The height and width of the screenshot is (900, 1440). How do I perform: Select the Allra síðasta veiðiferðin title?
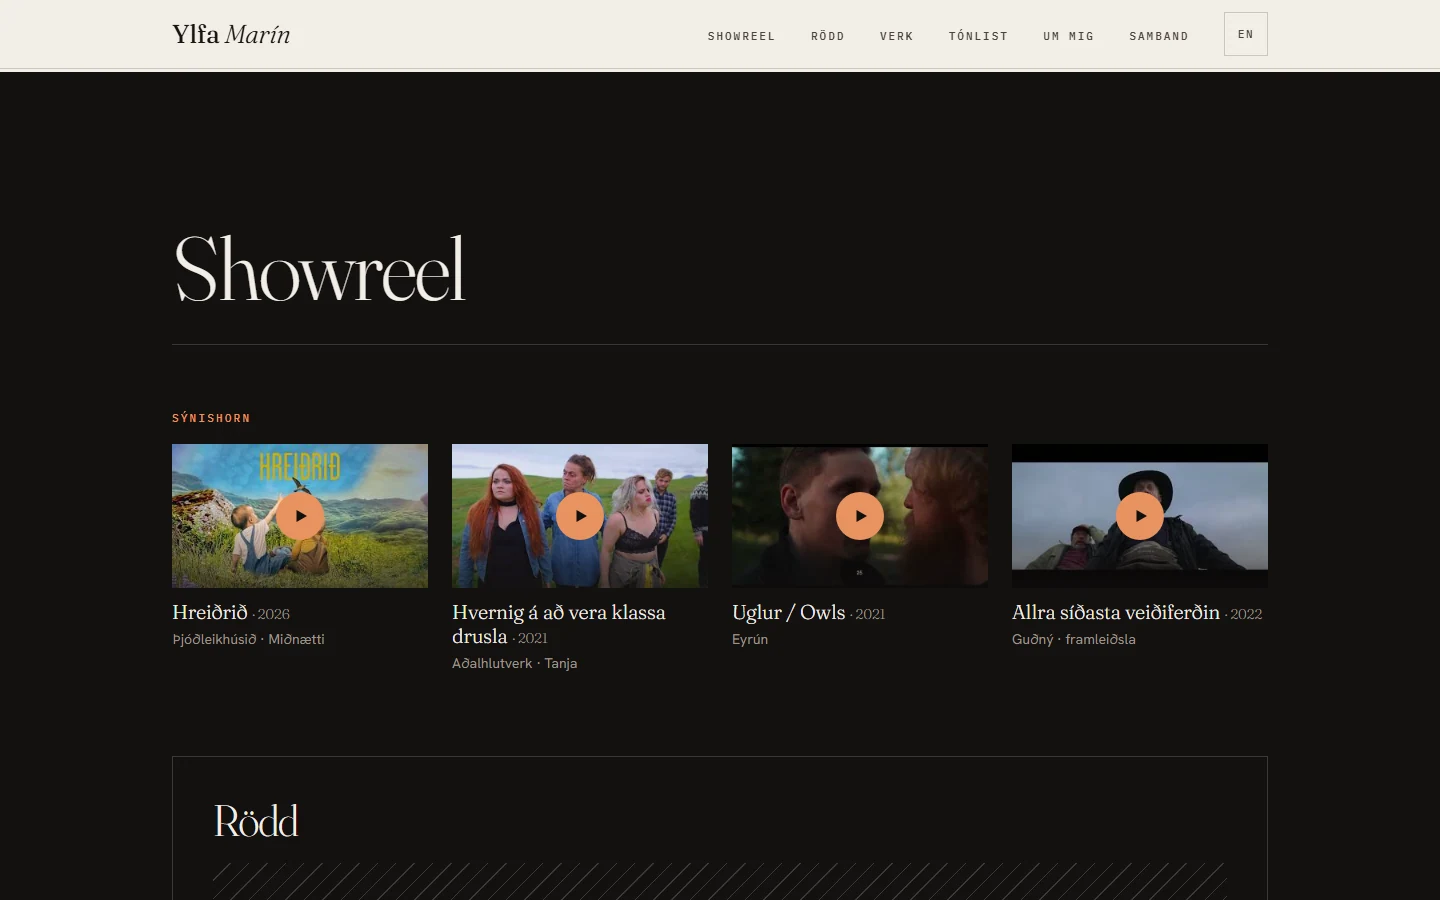1116,612
